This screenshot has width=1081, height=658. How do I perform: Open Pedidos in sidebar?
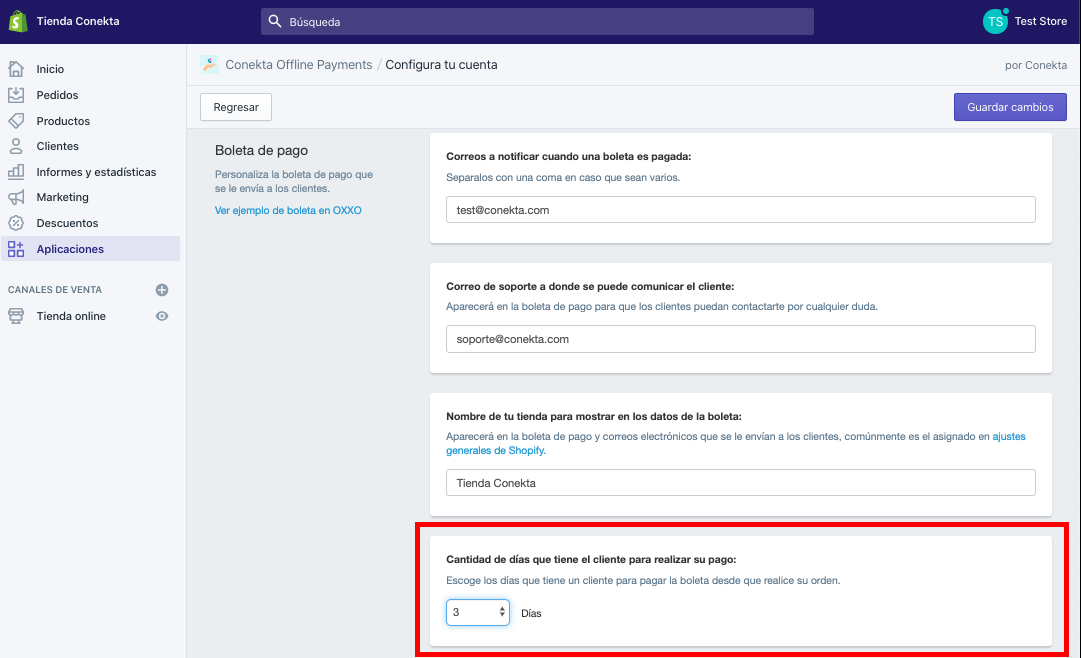[x=57, y=95]
